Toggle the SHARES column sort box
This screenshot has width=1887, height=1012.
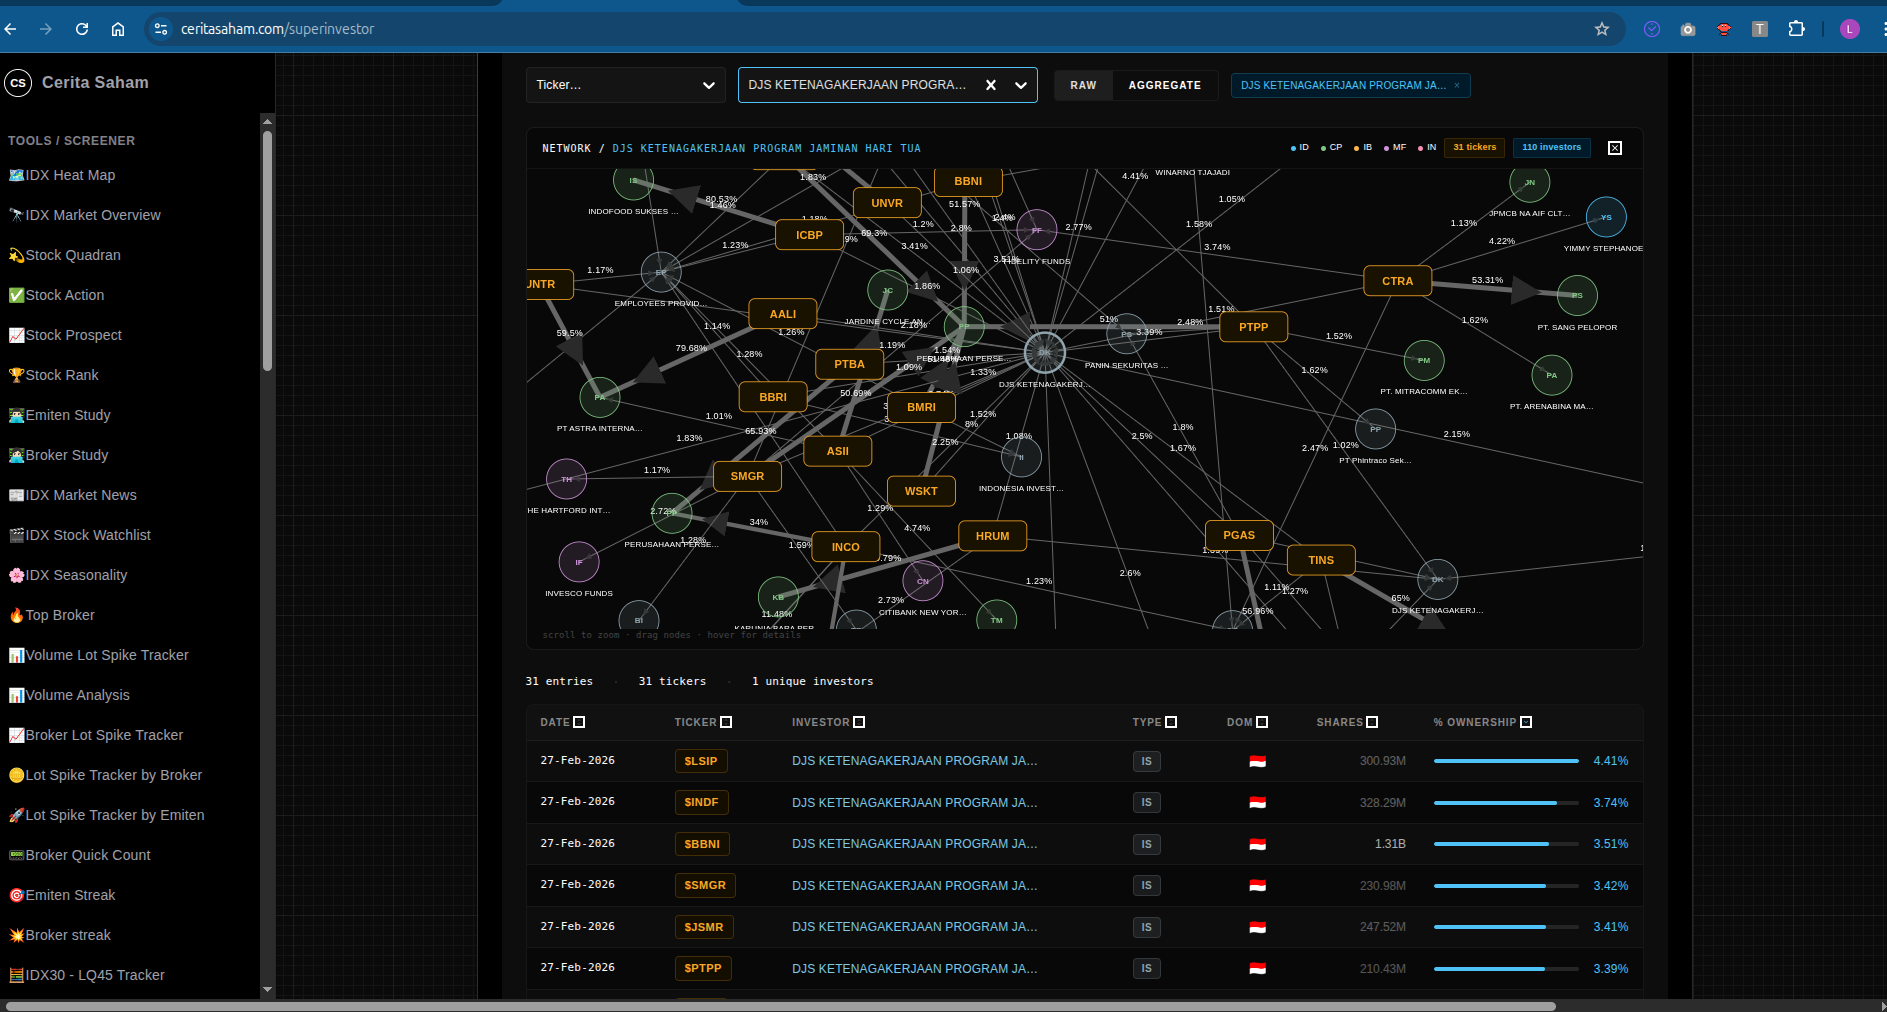pos(1372,722)
